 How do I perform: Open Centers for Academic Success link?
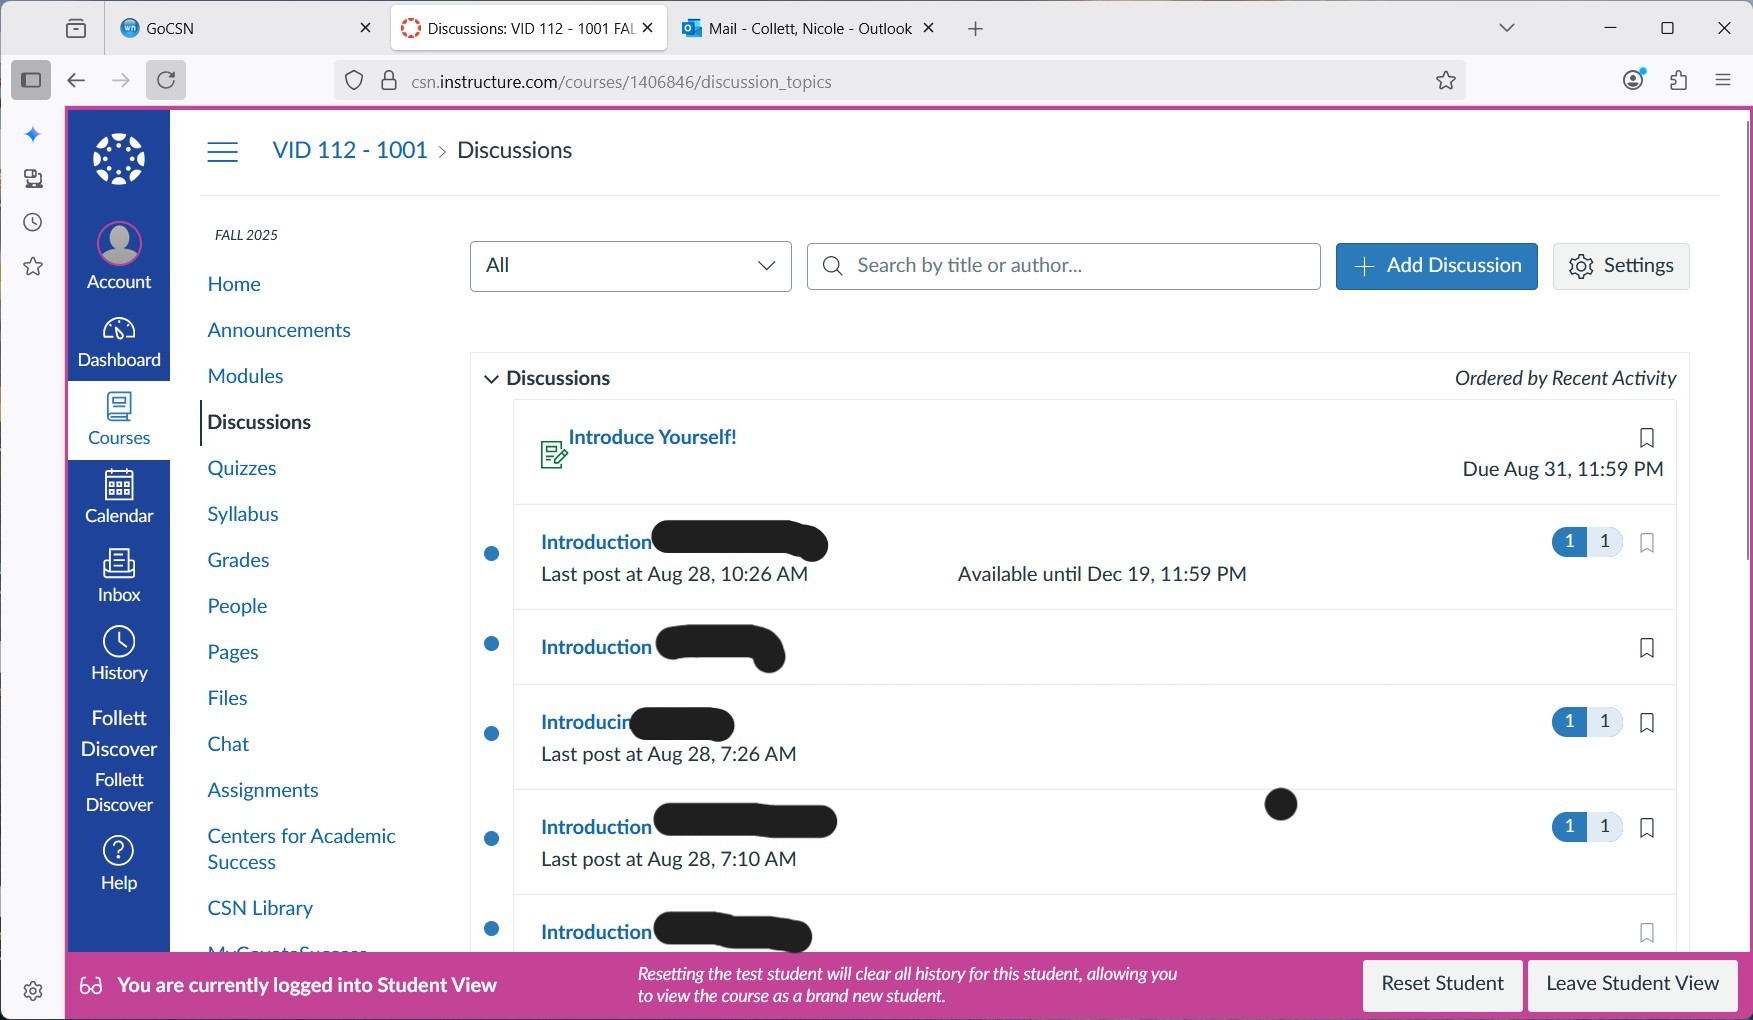tap(301, 849)
